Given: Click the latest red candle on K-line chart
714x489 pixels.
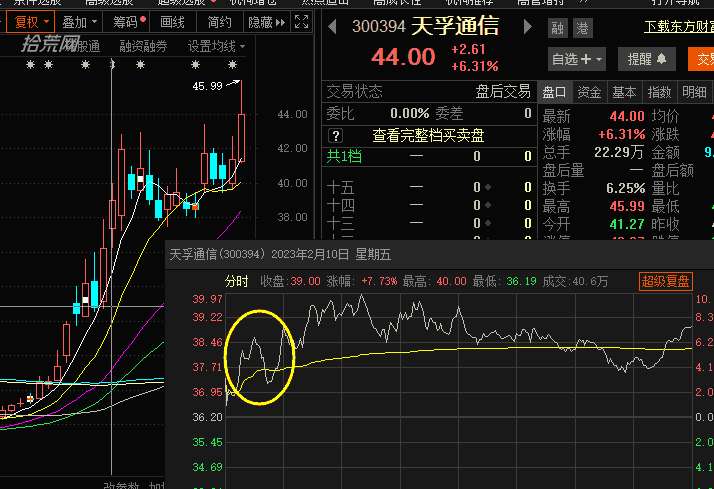Looking at the screenshot, I should [x=241, y=138].
